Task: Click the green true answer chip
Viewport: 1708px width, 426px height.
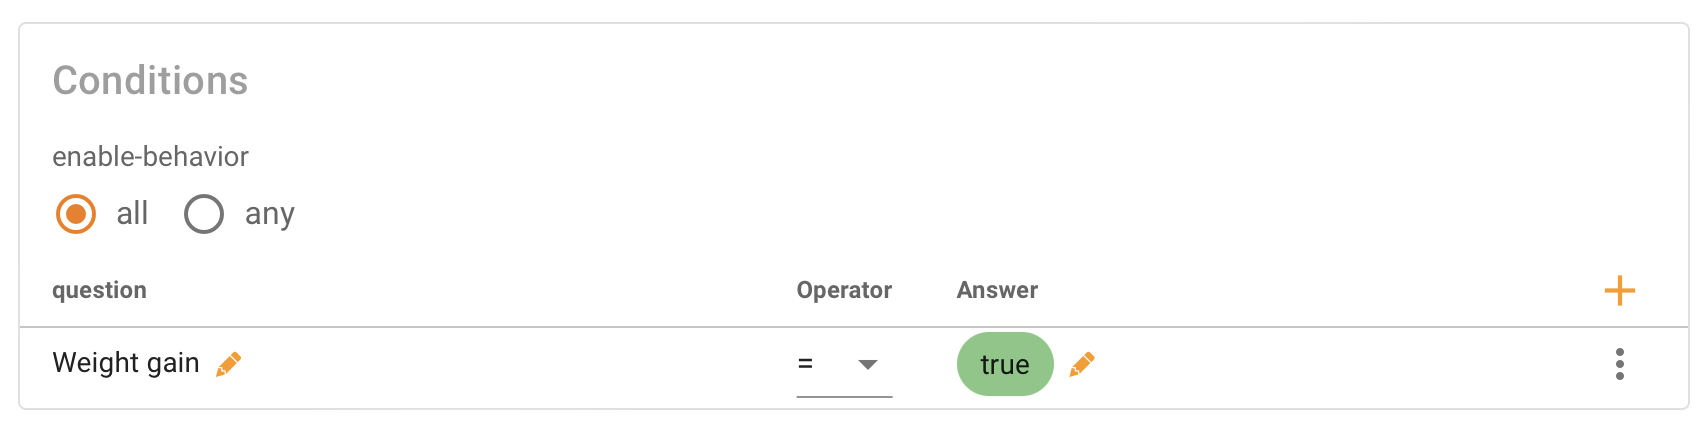Action: coord(1004,365)
